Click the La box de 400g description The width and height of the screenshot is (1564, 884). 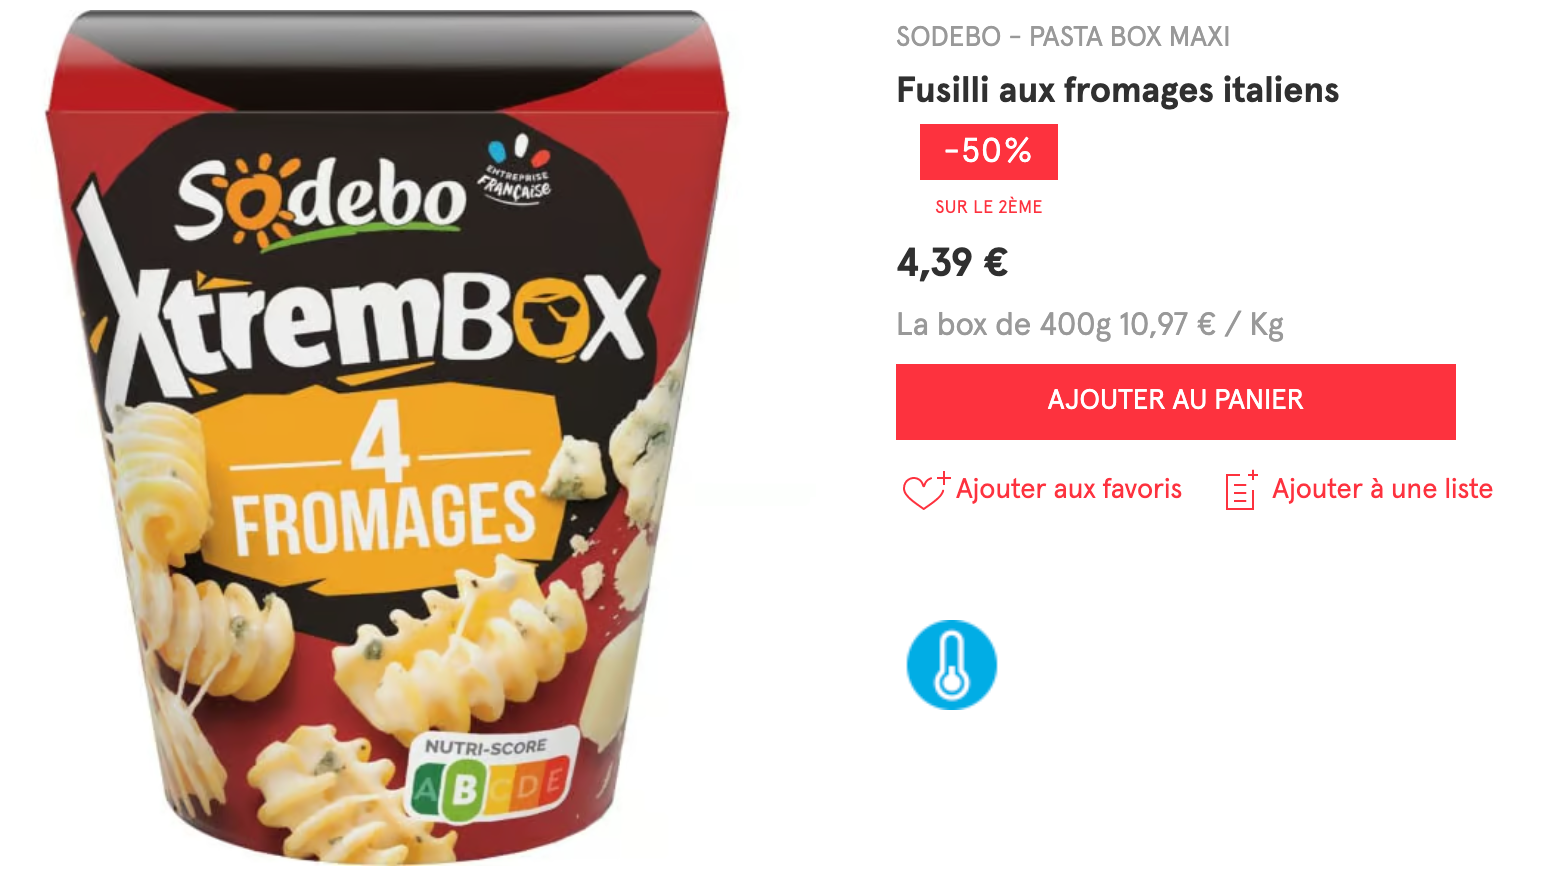[1004, 325]
